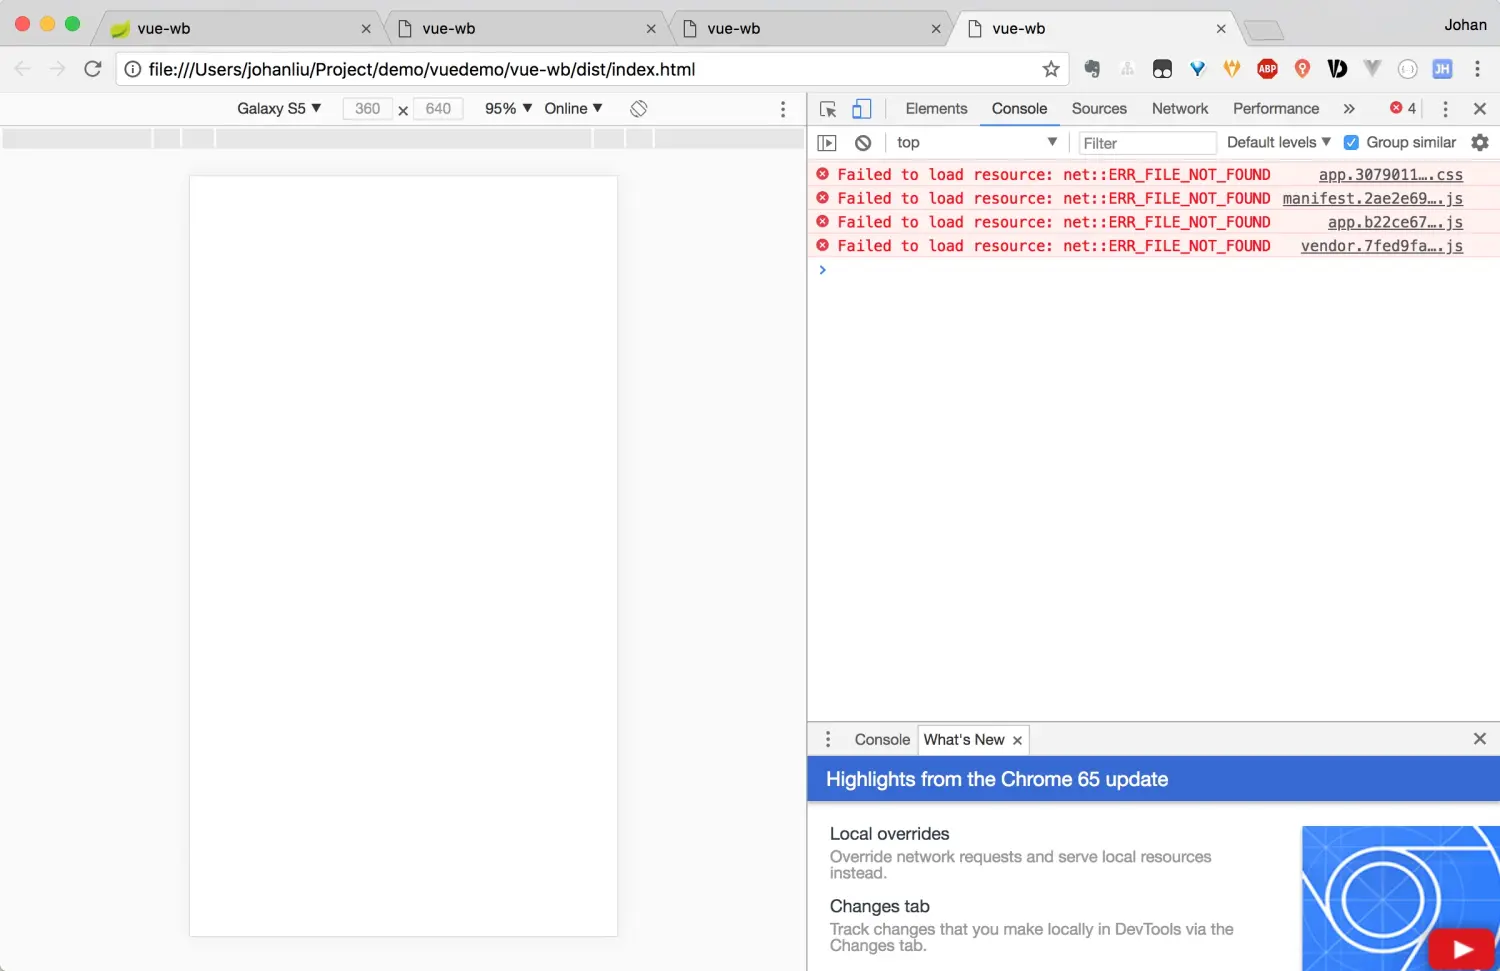Click the round curly-braces extension icon

tap(1407, 69)
